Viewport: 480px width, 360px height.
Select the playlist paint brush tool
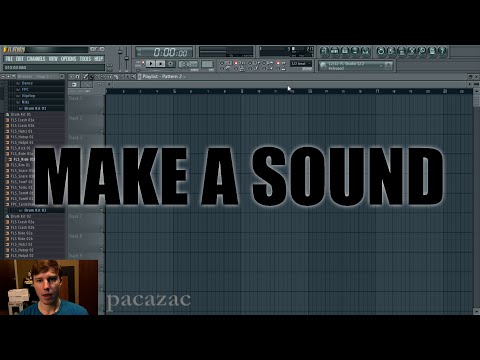tap(92, 77)
